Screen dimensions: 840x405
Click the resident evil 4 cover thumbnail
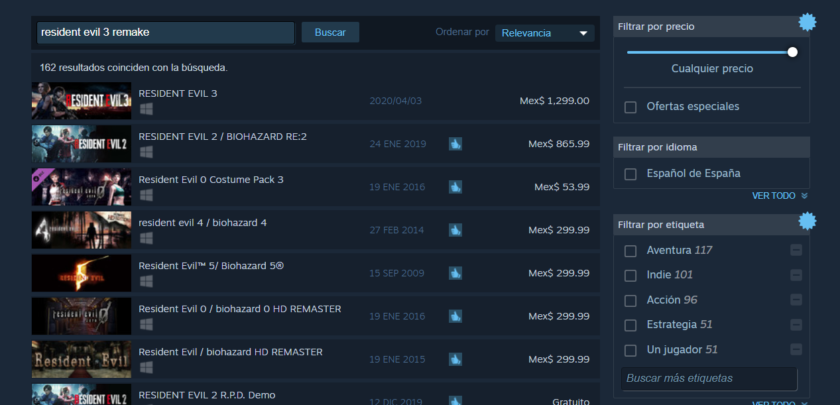(81, 230)
